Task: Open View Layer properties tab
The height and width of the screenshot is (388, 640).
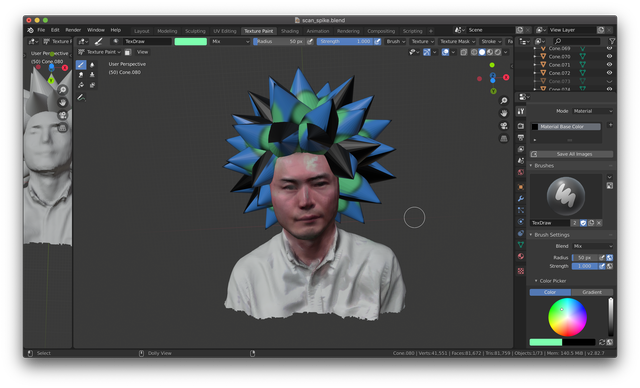Action: tap(520, 149)
